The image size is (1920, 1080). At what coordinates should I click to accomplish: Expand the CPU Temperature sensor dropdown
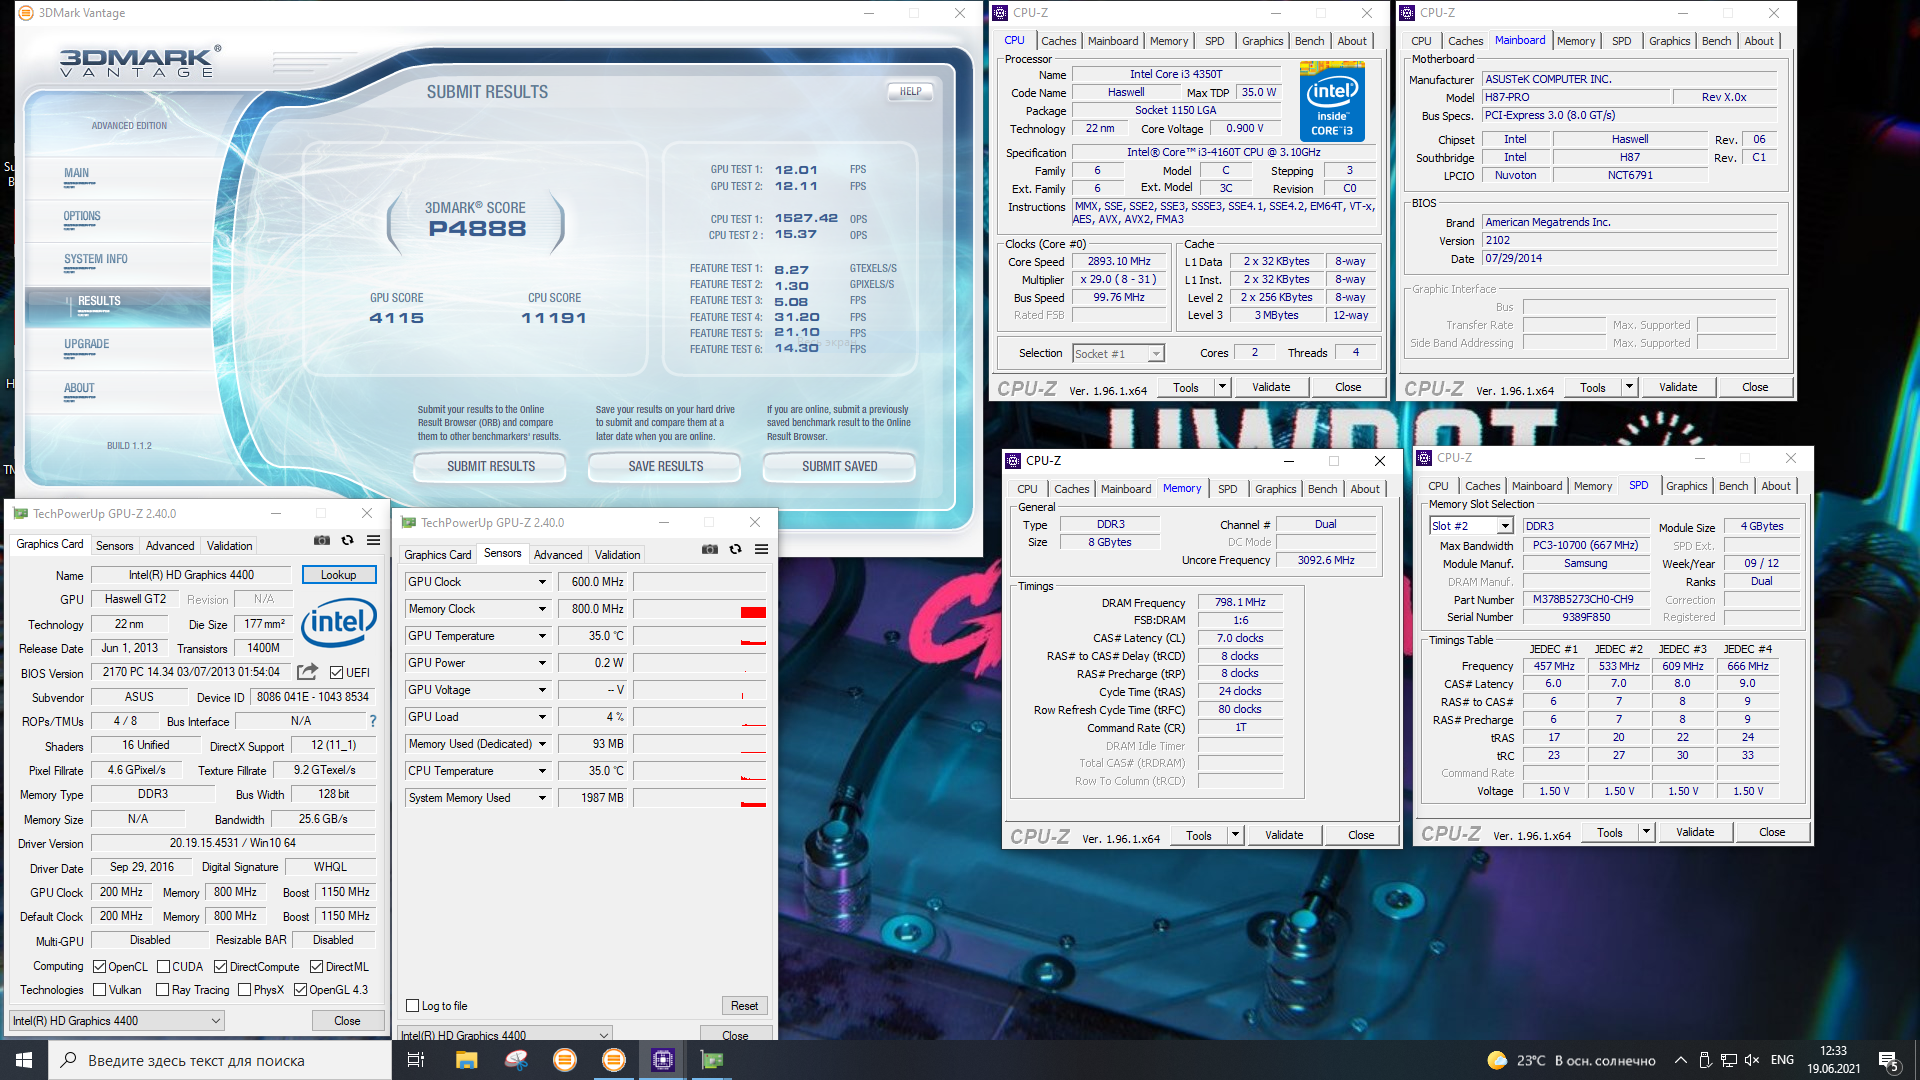click(x=542, y=771)
